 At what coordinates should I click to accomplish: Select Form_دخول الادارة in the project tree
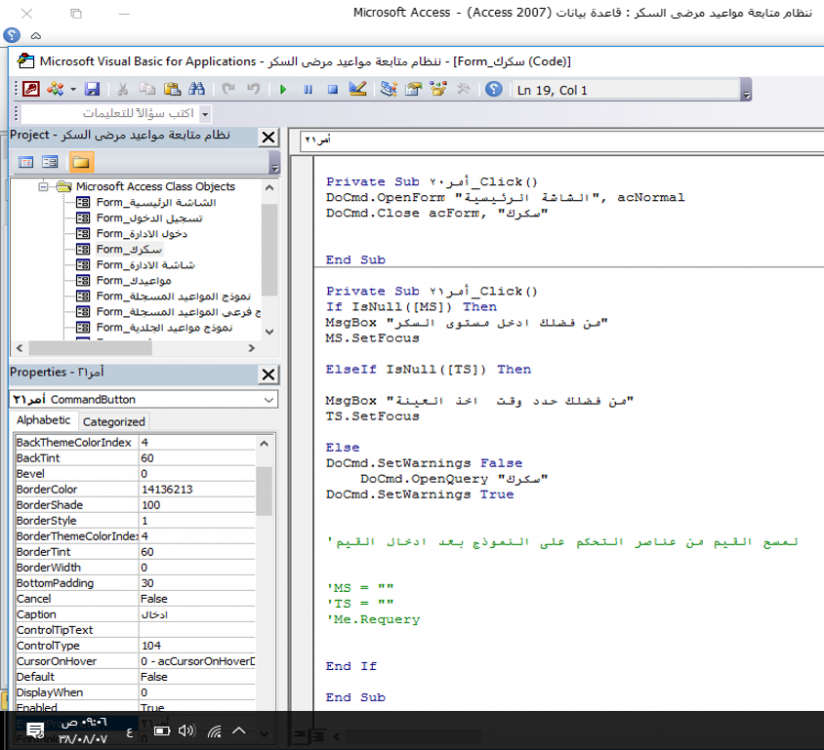tap(142, 233)
